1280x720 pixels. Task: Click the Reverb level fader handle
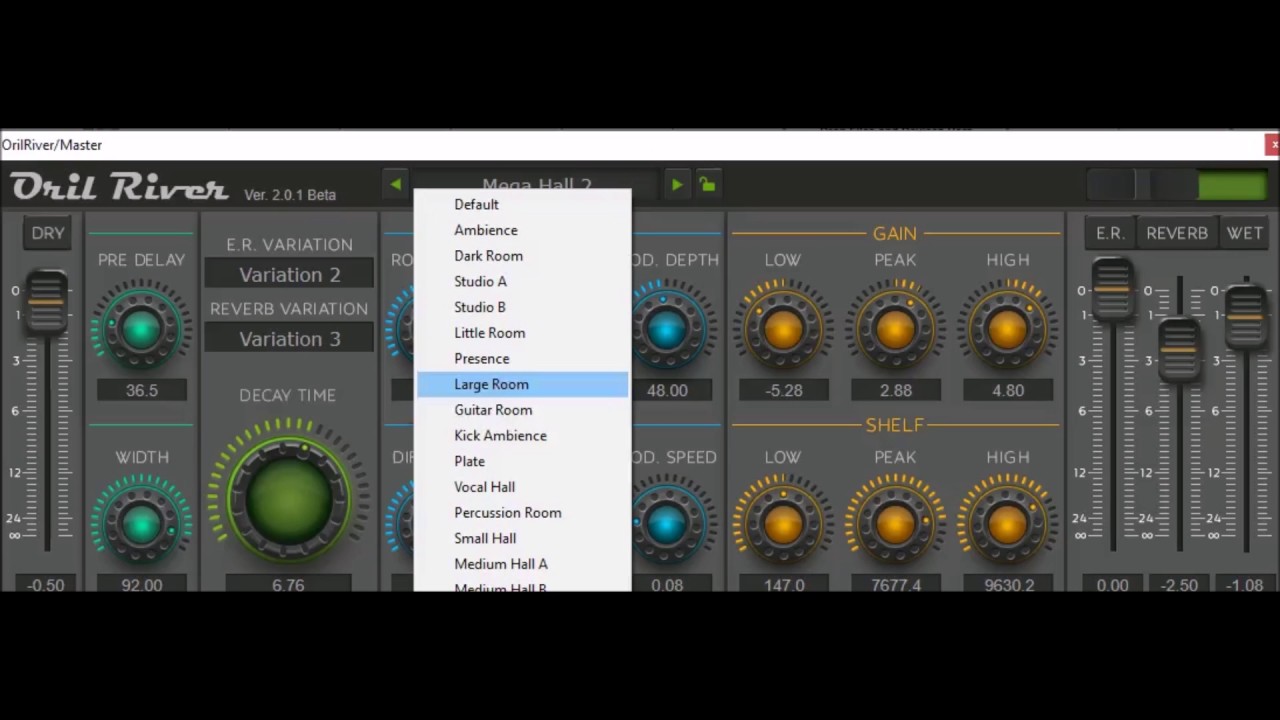pos(1179,349)
